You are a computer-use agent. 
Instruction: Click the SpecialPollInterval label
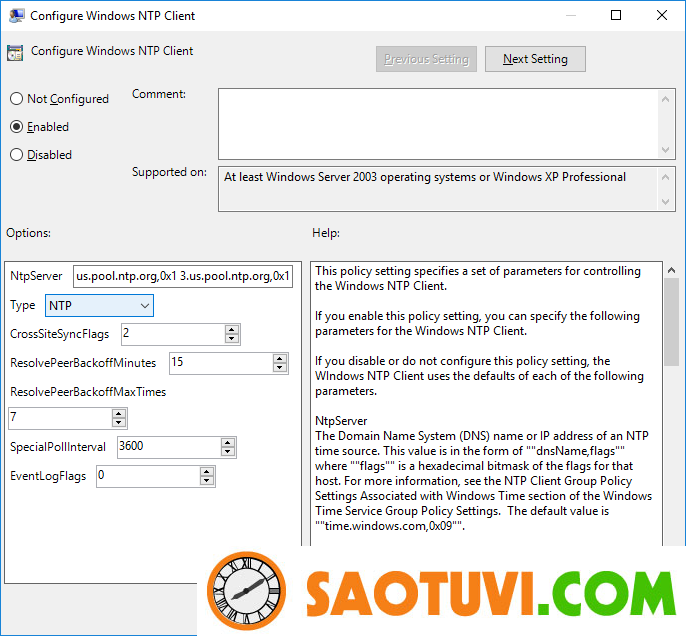(58, 447)
